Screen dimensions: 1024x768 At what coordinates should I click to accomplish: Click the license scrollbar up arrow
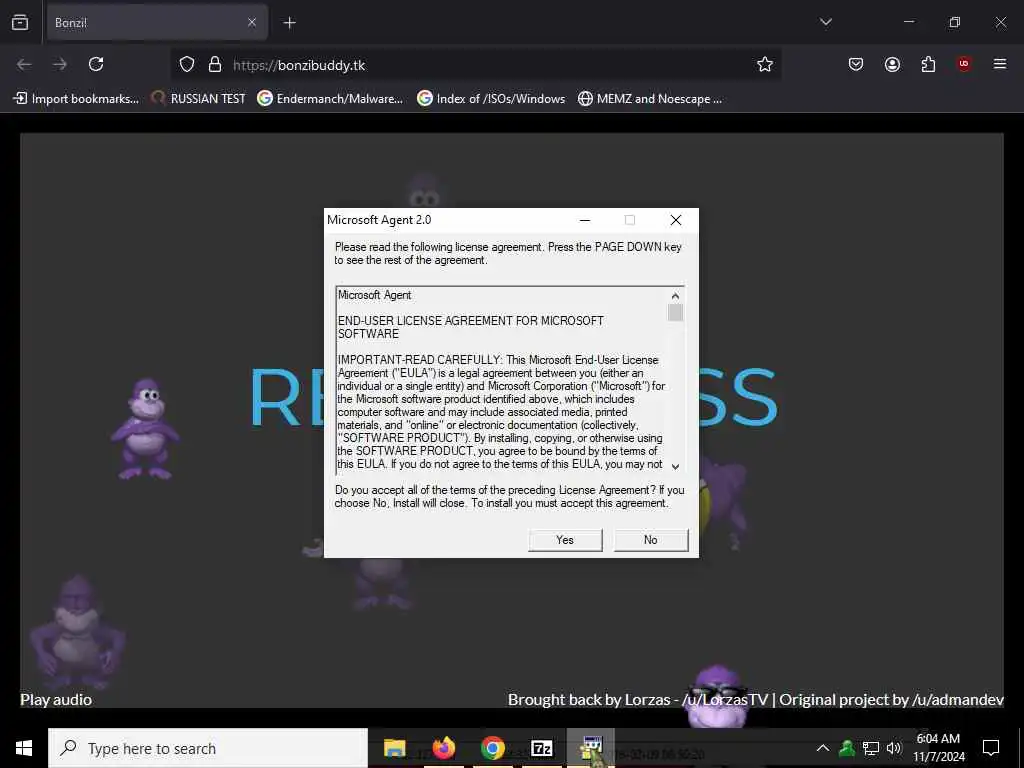pos(675,296)
